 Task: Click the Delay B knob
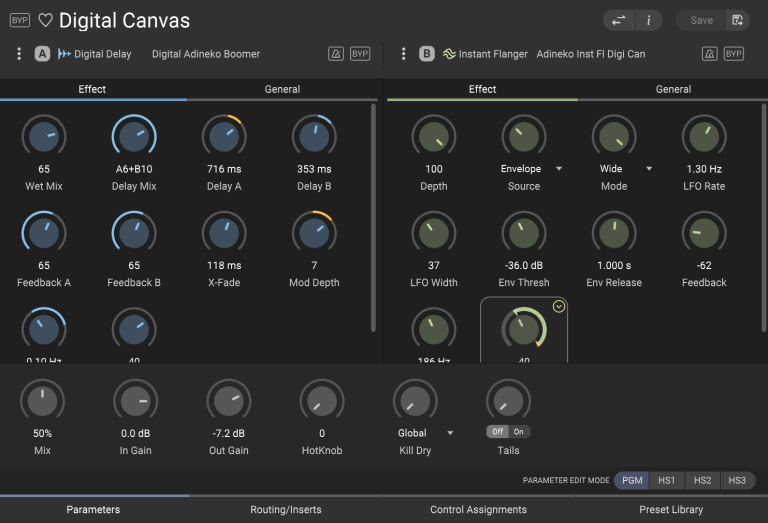tap(314, 137)
